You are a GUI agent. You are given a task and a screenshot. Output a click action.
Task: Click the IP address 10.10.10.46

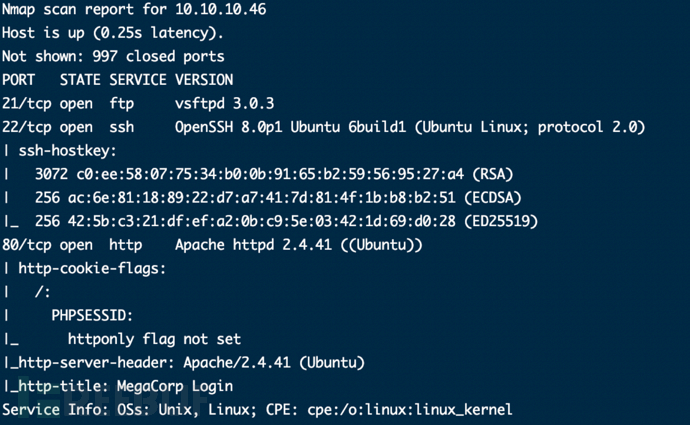click(x=220, y=9)
